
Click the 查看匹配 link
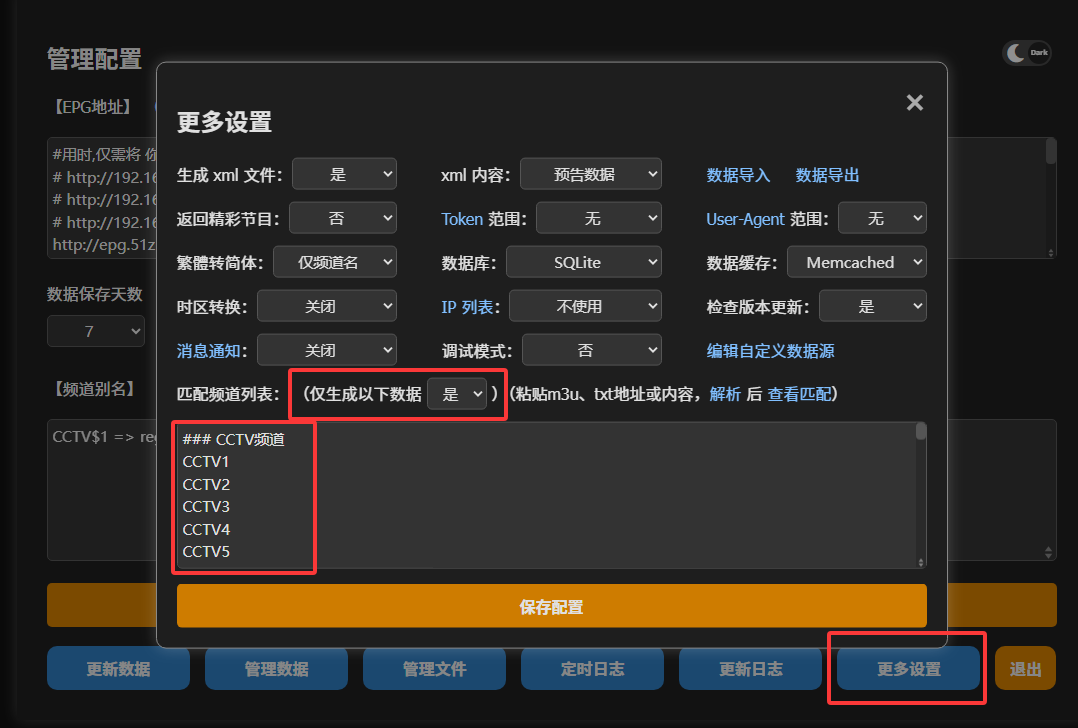point(799,394)
